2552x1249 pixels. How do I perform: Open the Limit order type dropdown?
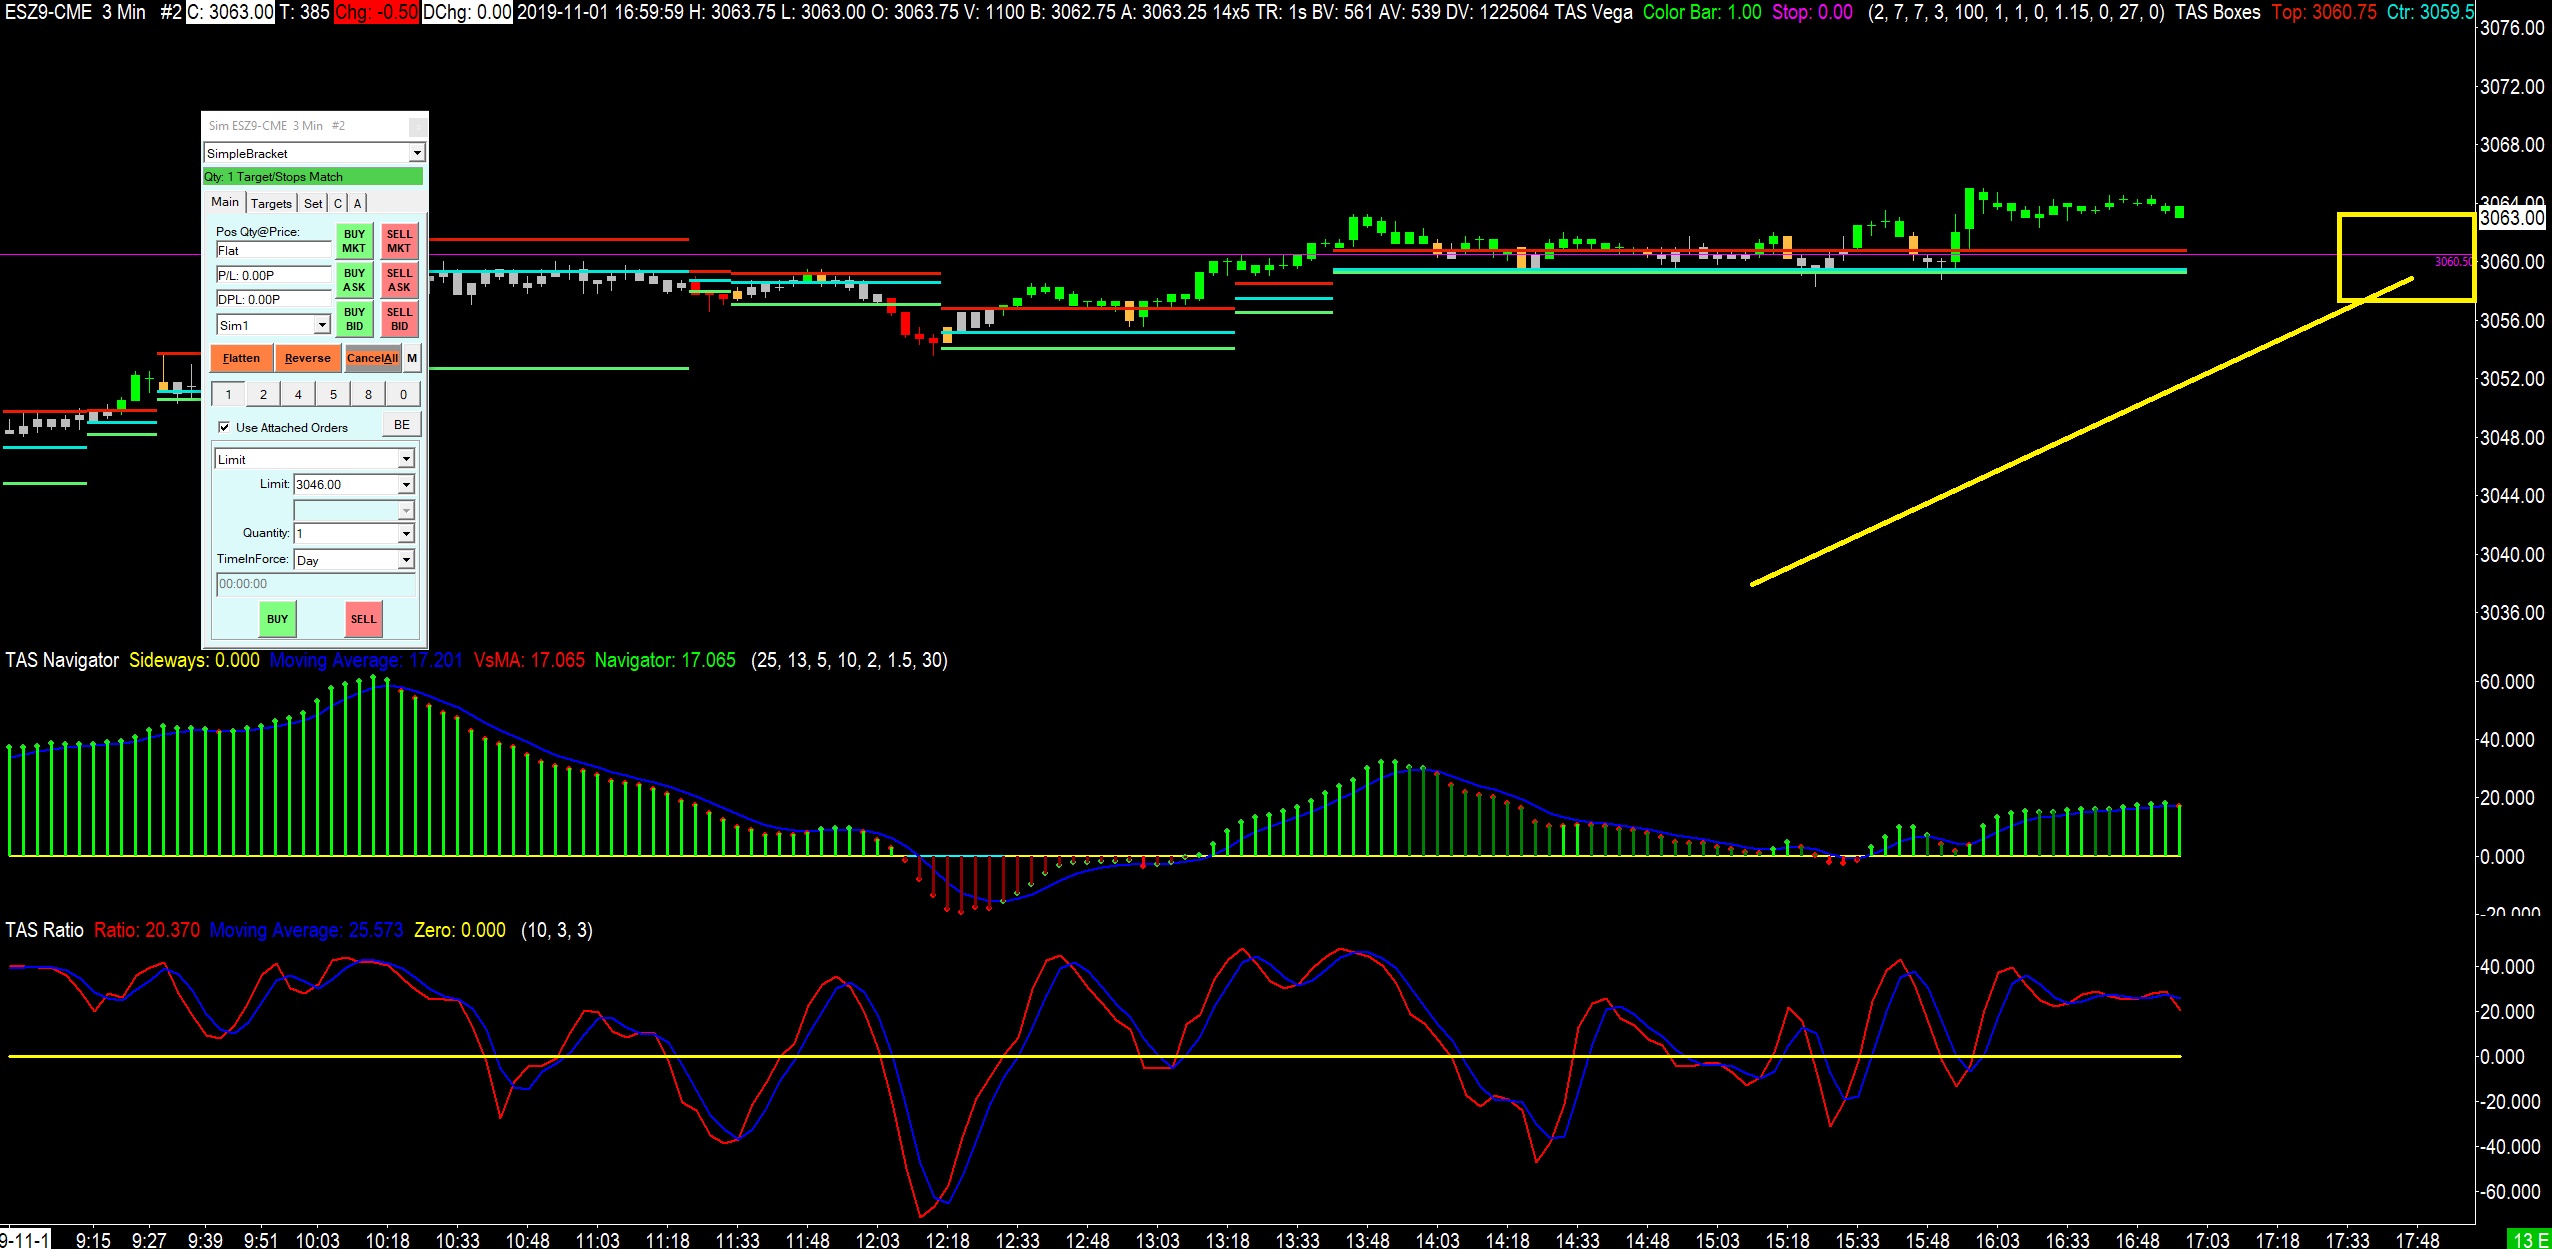tap(406, 459)
